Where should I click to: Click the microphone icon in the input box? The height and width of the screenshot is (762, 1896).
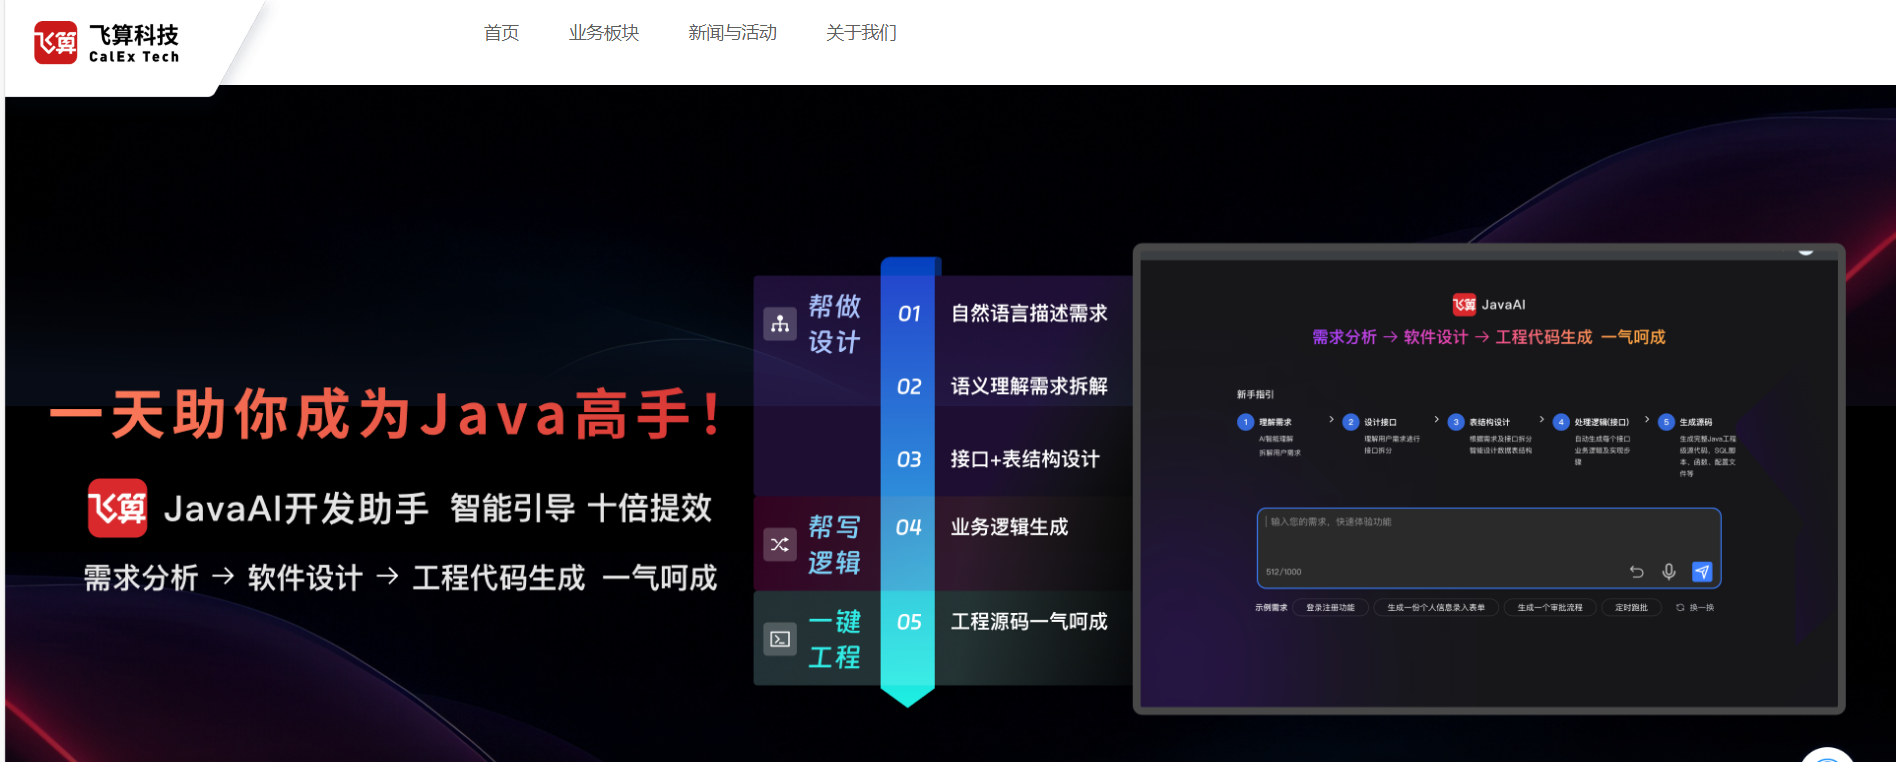point(1669,572)
